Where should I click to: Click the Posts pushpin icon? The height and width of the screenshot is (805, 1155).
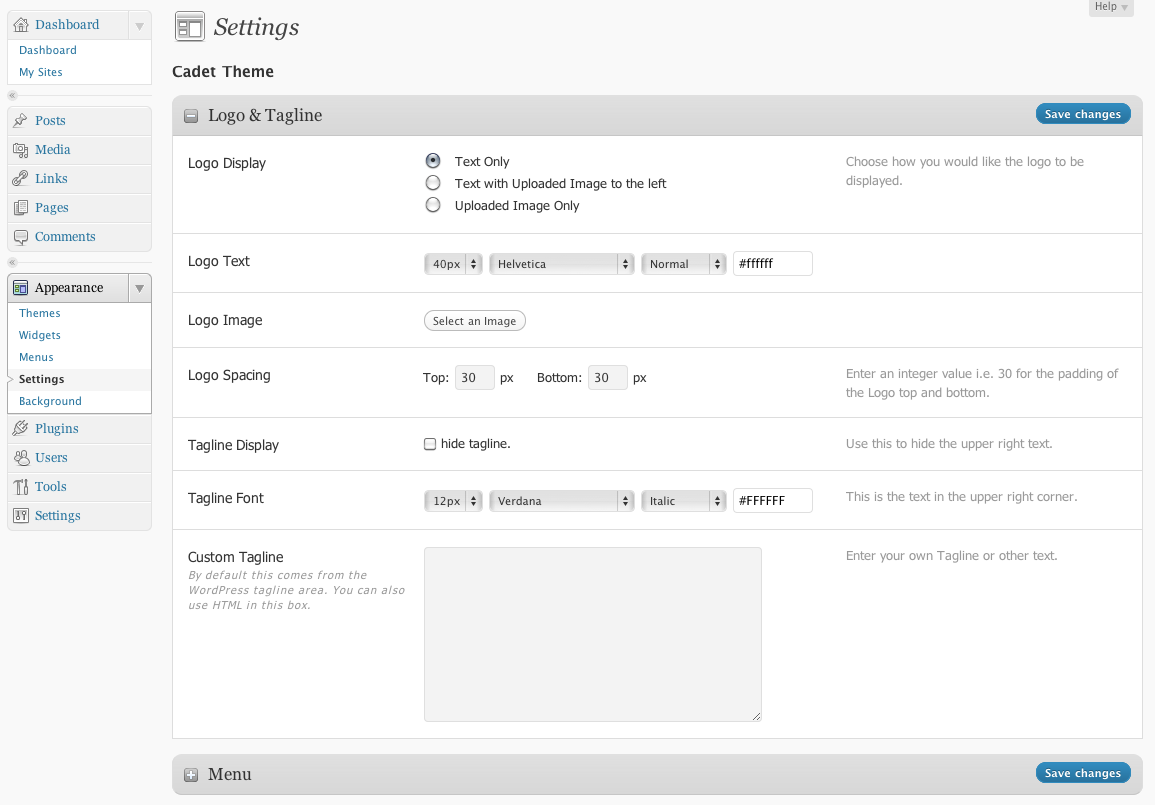point(21,120)
